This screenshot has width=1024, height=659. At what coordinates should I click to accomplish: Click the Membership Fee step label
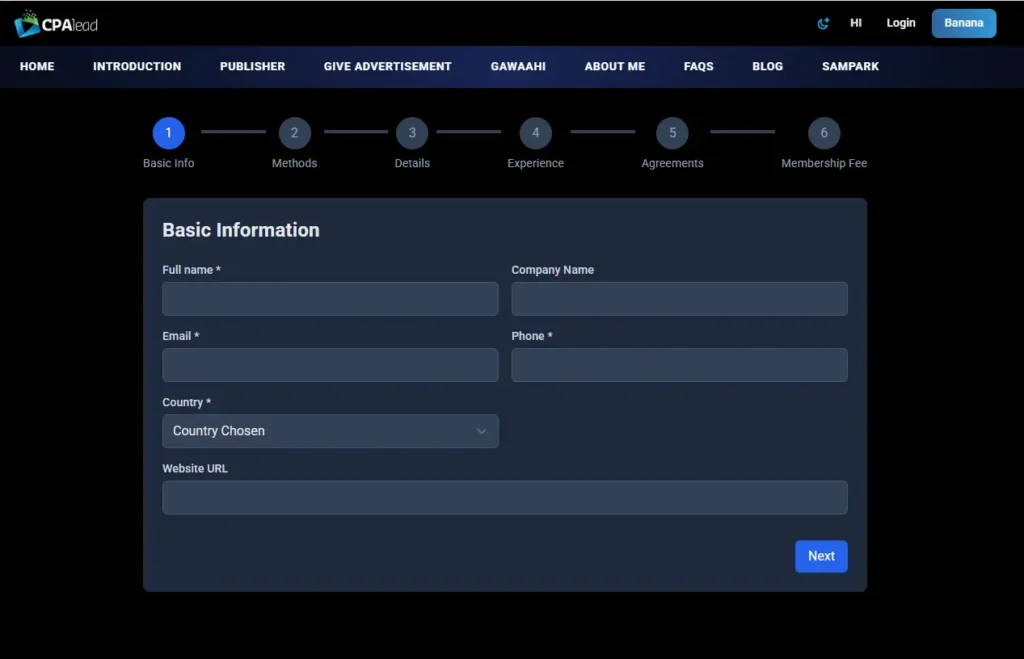pos(824,163)
